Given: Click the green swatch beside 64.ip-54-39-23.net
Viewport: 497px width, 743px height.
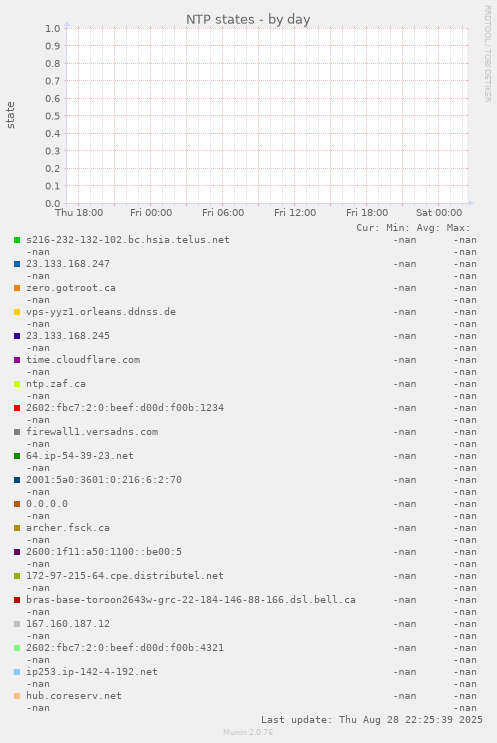Looking at the screenshot, I should click(17, 456).
